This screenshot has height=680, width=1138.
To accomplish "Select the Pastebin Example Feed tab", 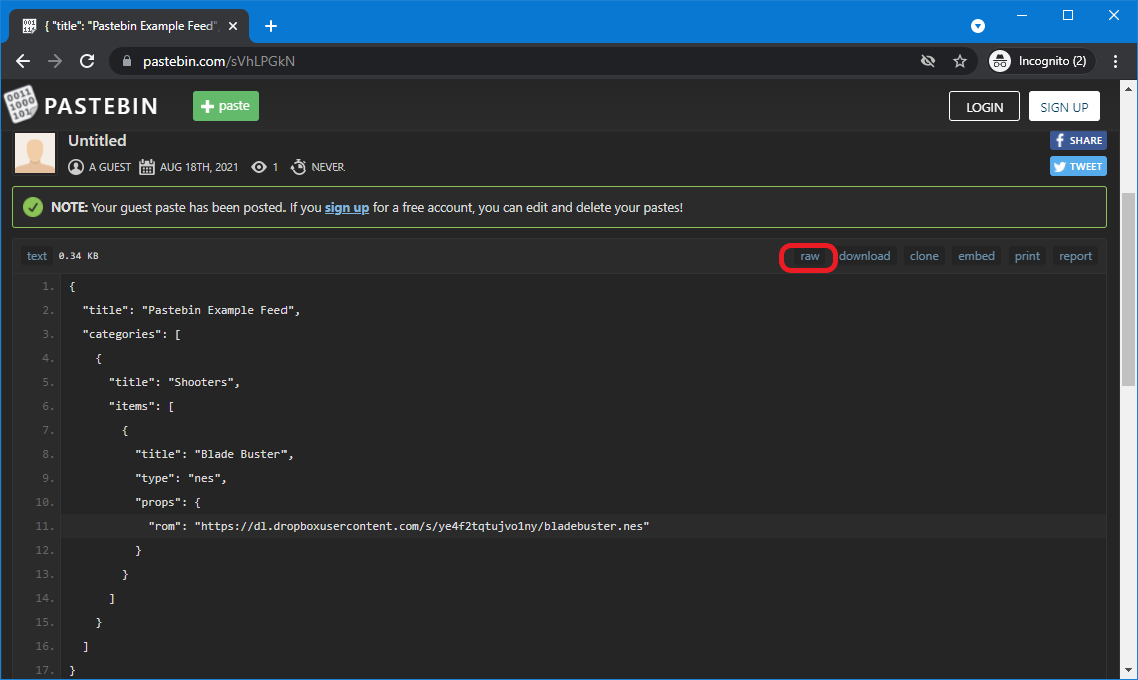I will click(x=129, y=26).
